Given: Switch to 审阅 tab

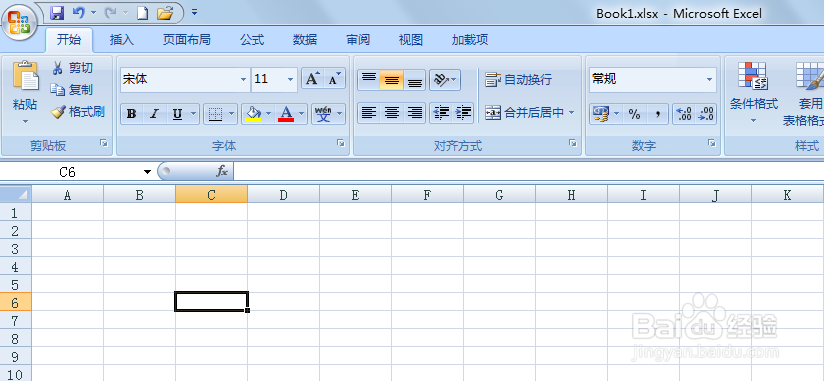Looking at the screenshot, I should 358,40.
